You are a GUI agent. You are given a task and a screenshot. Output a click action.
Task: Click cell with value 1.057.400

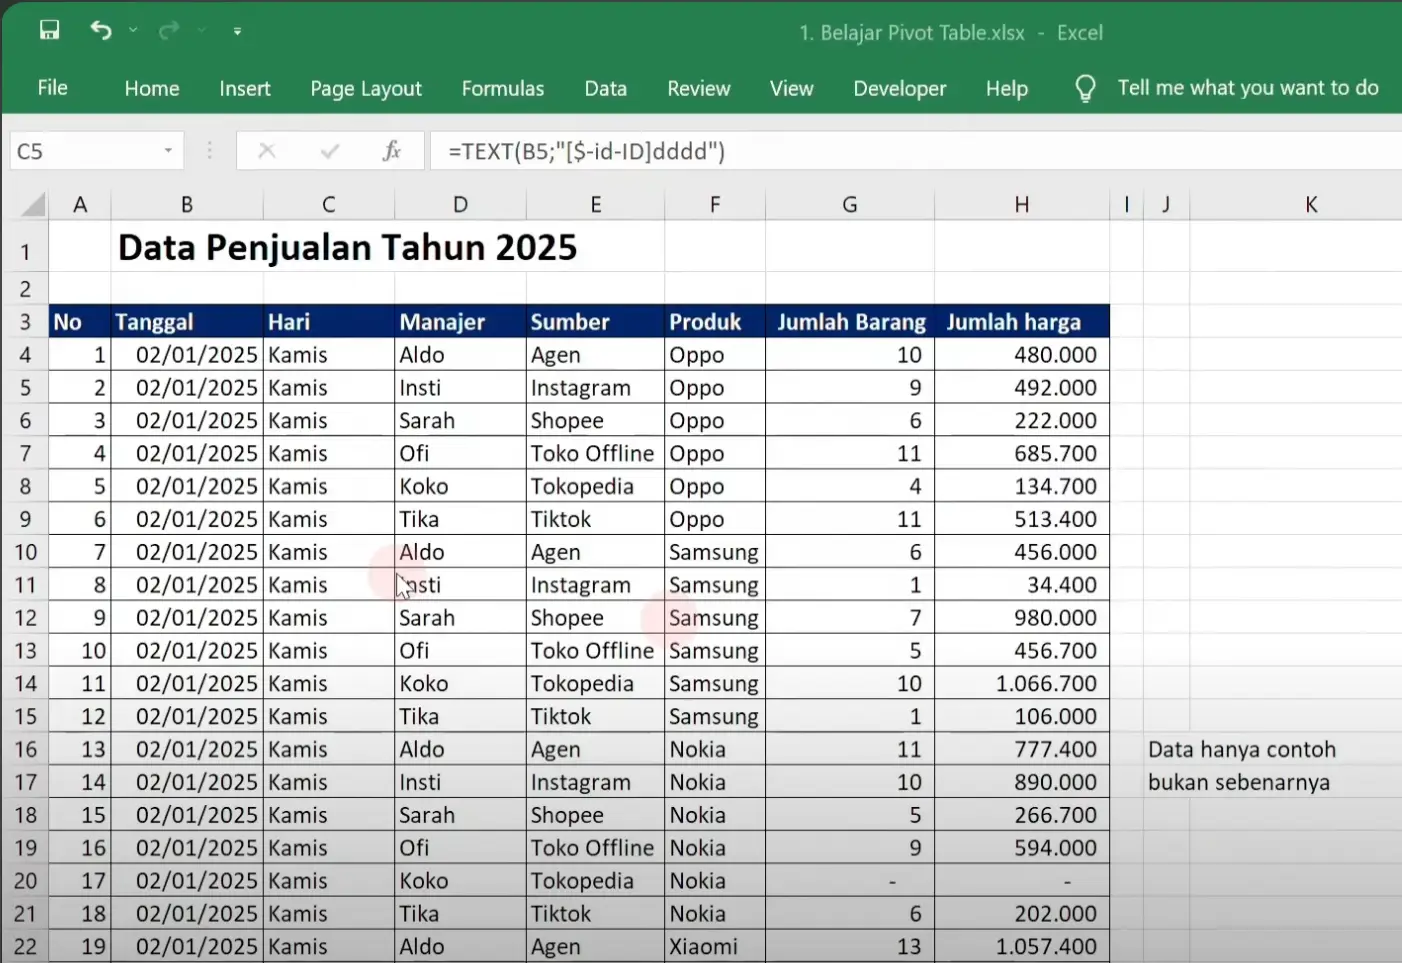point(1022,946)
